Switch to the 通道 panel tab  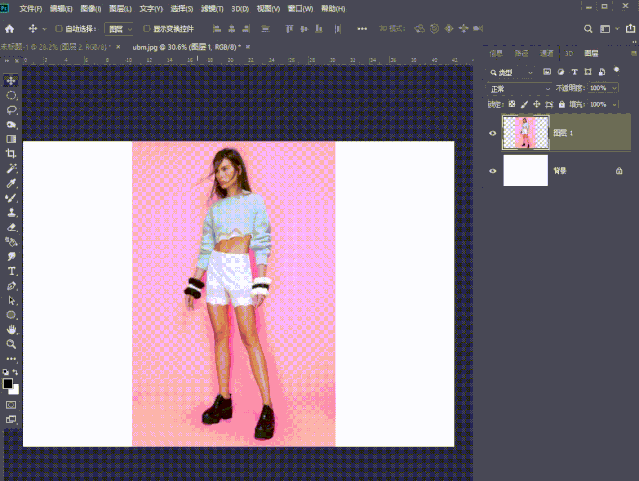click(546, 53)
